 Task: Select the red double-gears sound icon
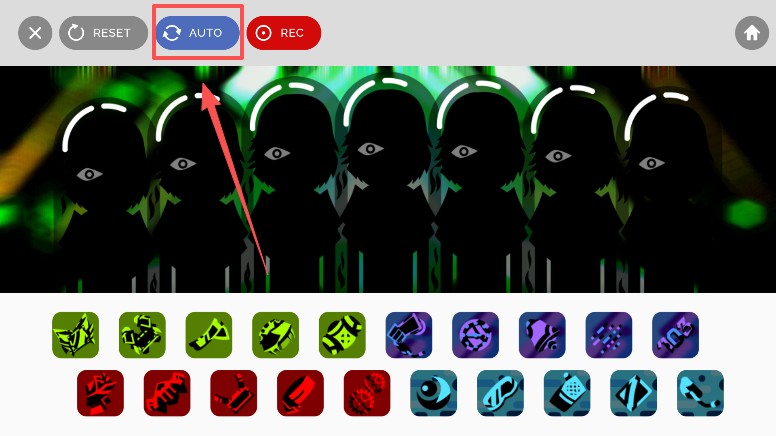[367, 393]
